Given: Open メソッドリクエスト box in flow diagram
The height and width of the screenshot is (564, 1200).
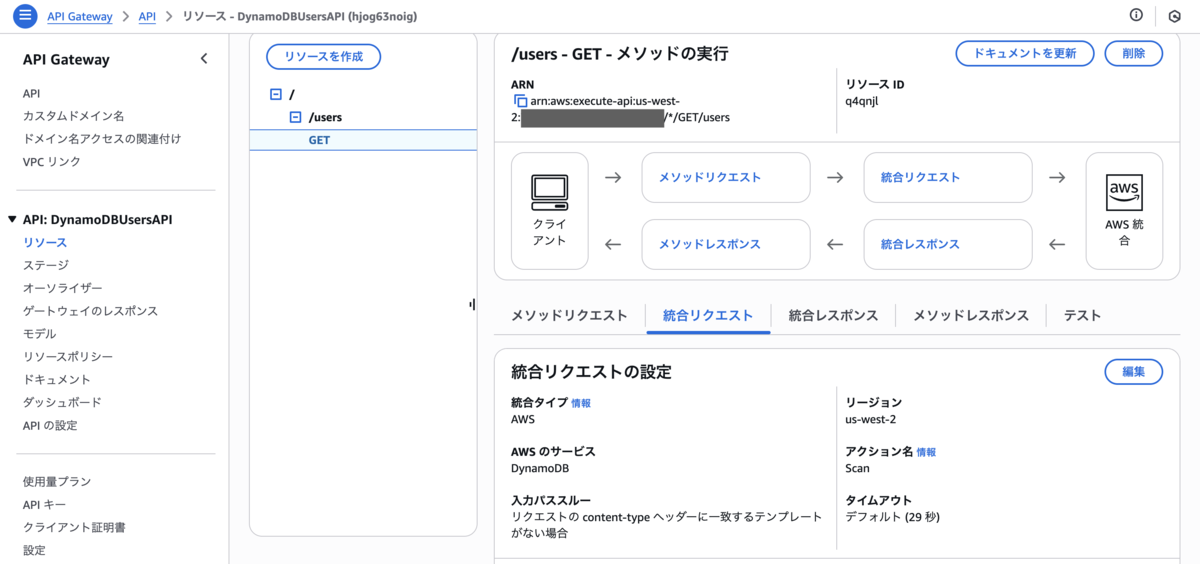Looking at the screenshot, I should (725, 178).
